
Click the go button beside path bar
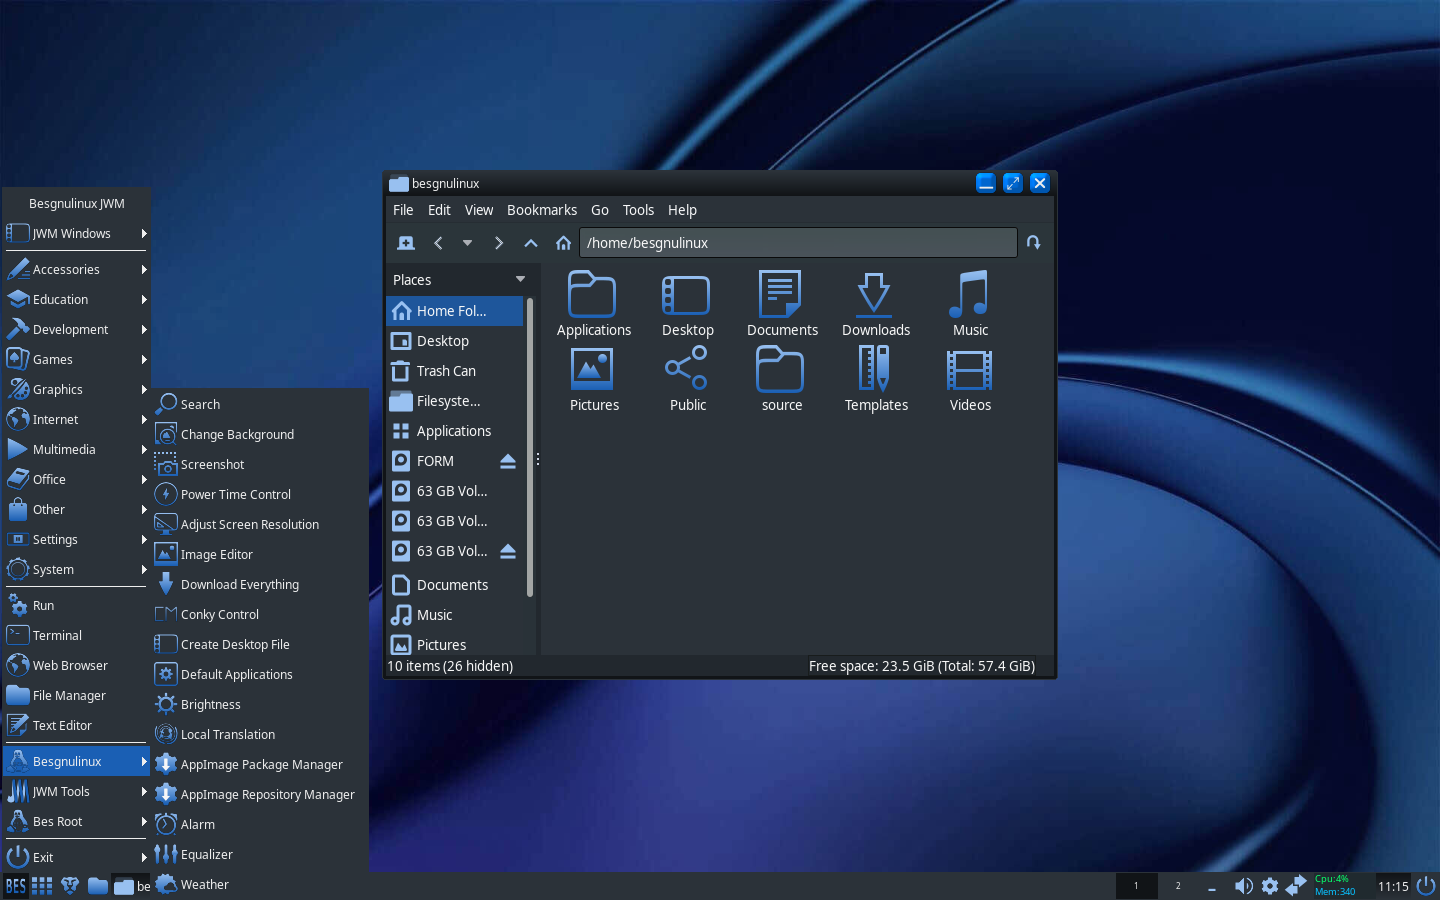(x=1034, y=243)
